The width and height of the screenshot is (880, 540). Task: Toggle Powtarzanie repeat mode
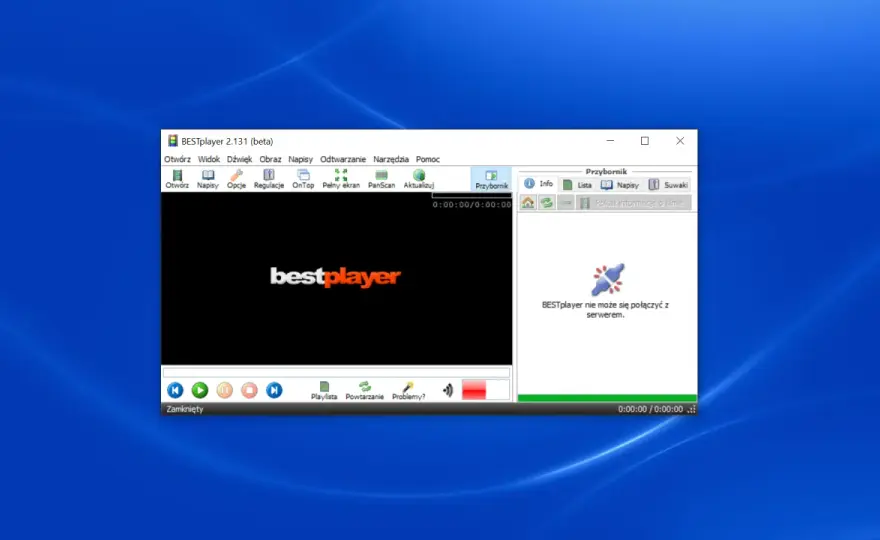364,391
